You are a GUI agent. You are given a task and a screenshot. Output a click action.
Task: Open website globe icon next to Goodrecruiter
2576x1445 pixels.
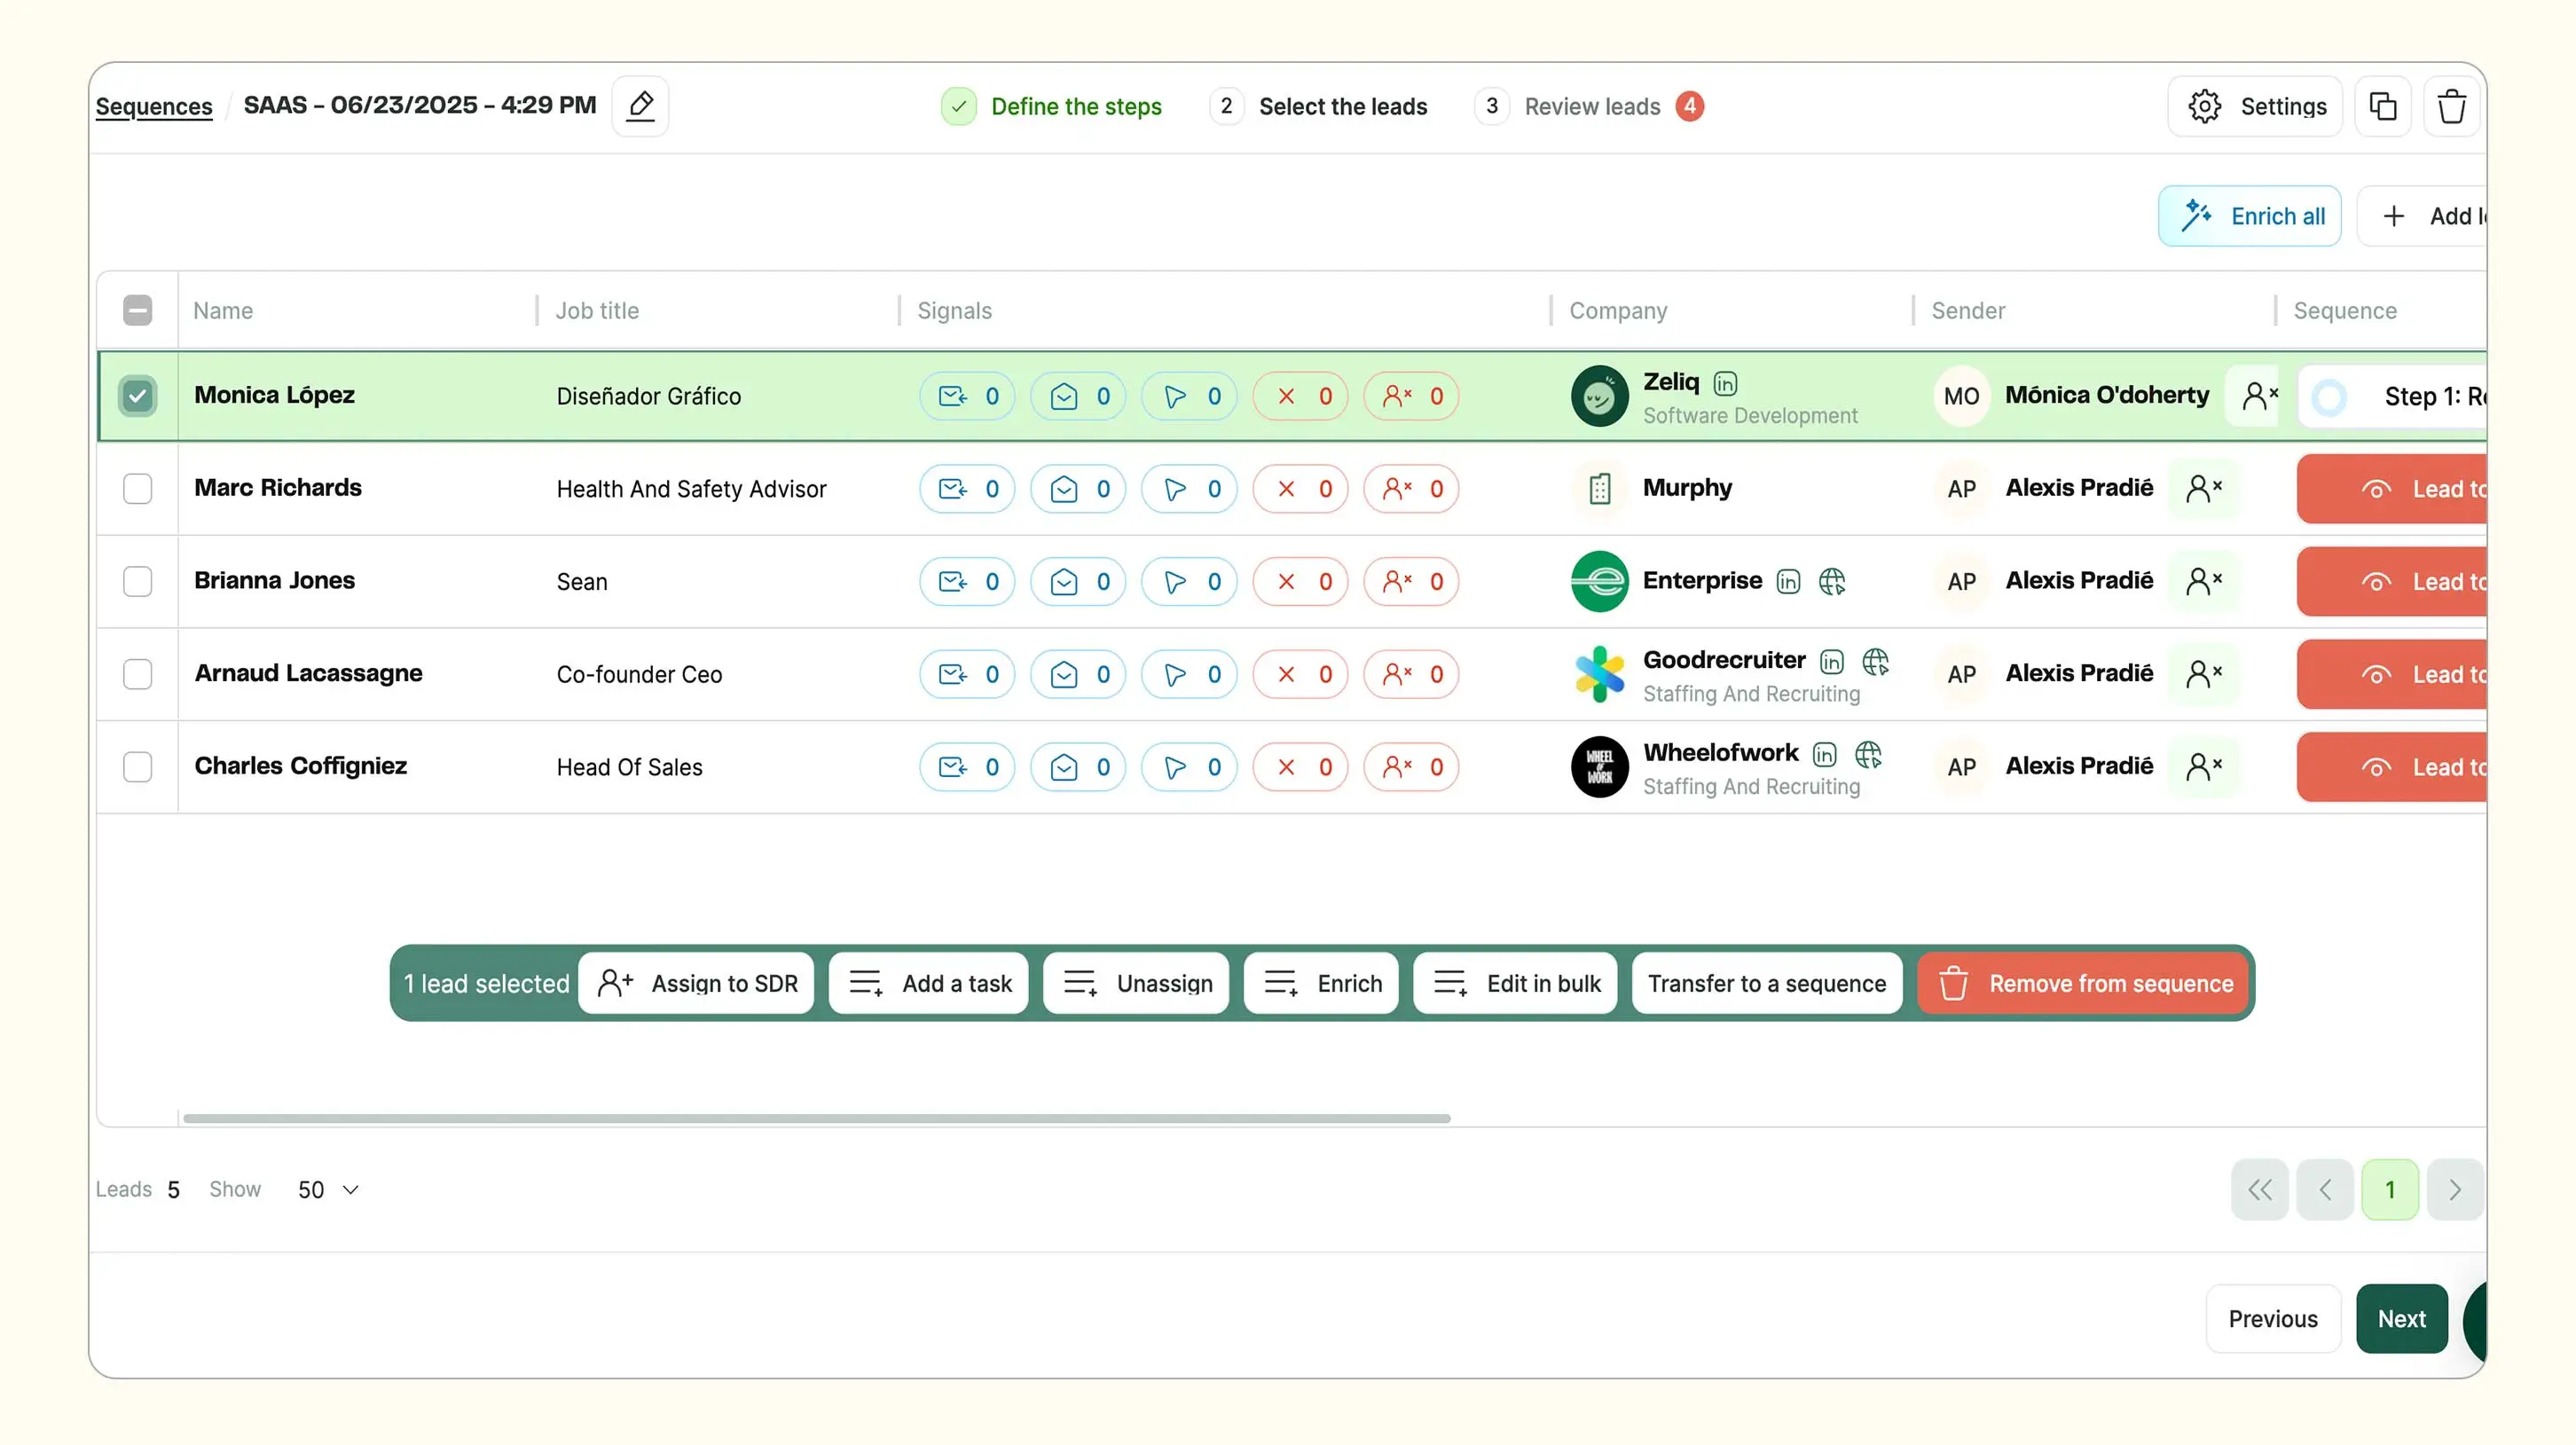(x=1875, y=661)
